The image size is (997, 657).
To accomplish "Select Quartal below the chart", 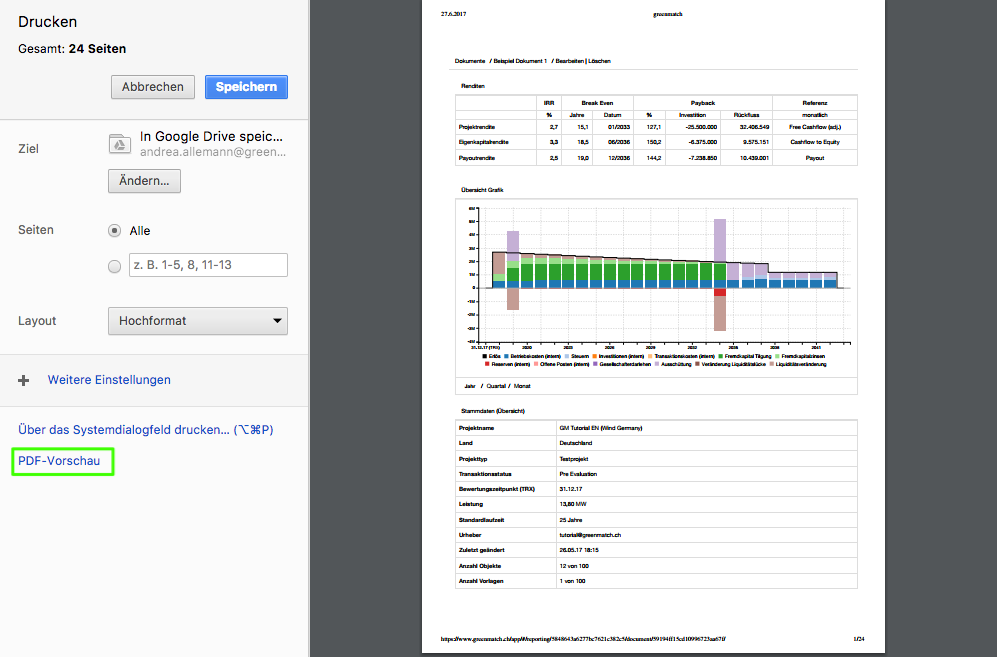I will tap(495, 385).
